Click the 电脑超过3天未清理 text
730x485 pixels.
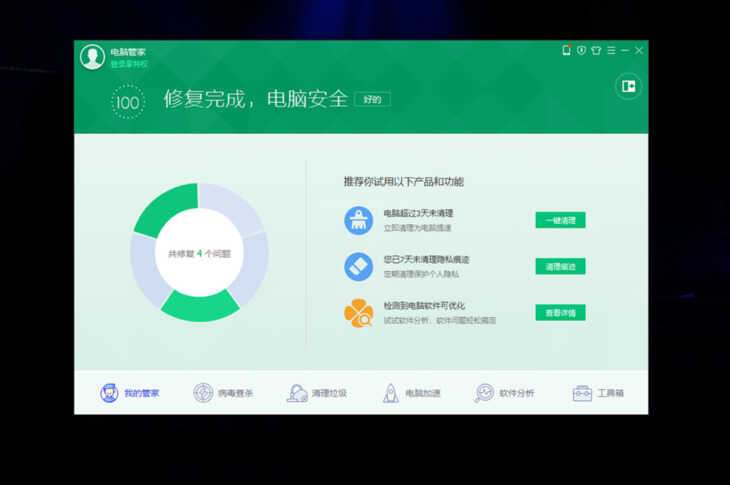[418, 213]
